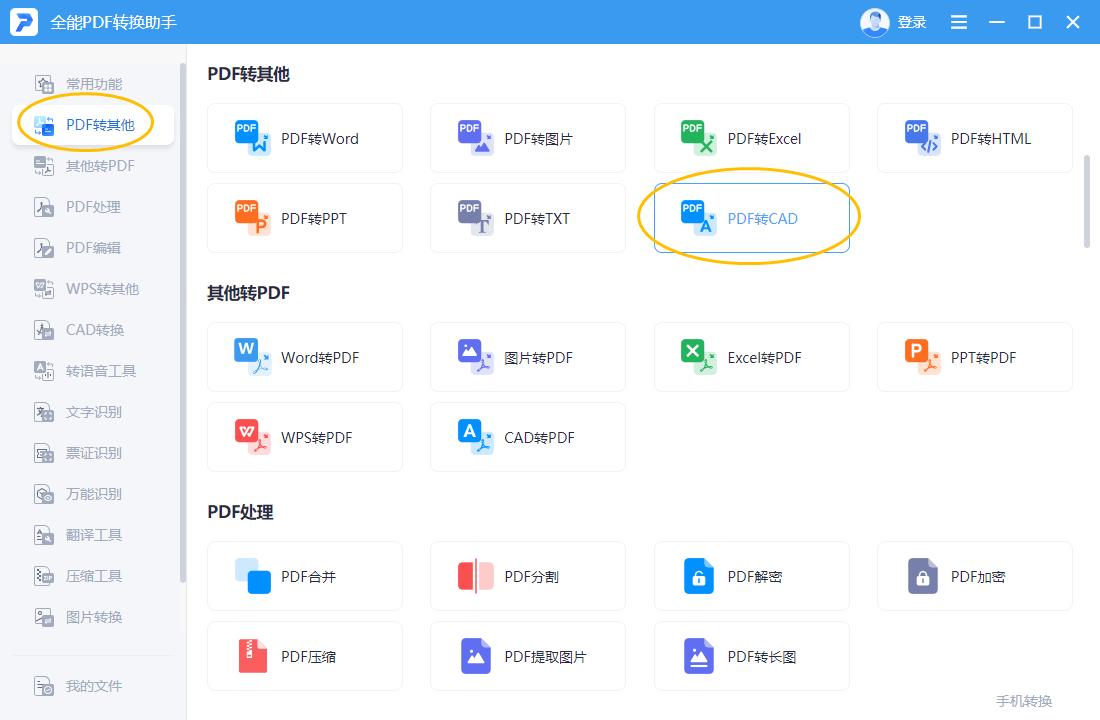This screenshot has width=1100, height=720.
Task: Open the PDF转图片 converter
Action: click(x=528, y=138)
